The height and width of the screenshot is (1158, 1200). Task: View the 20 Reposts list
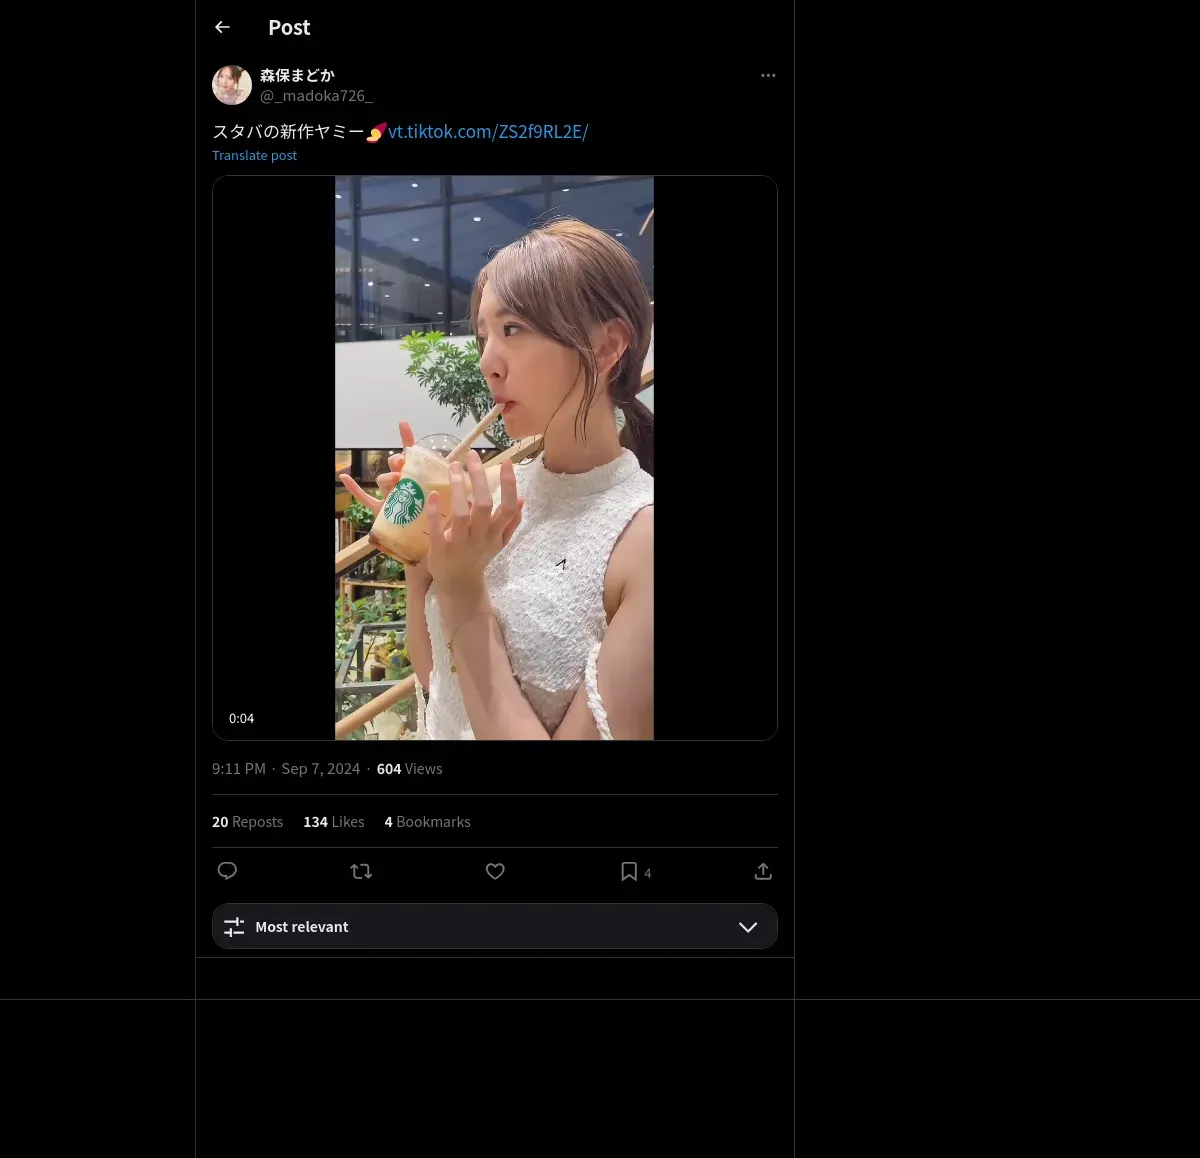tap(247, 821)
